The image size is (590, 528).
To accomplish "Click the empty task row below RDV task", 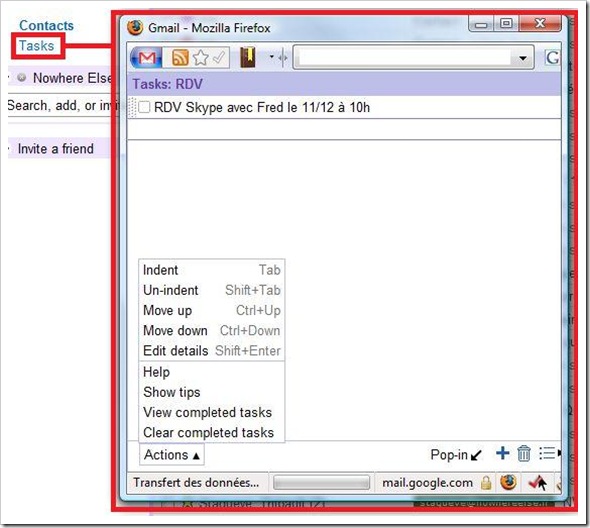I will click(344, 129).
